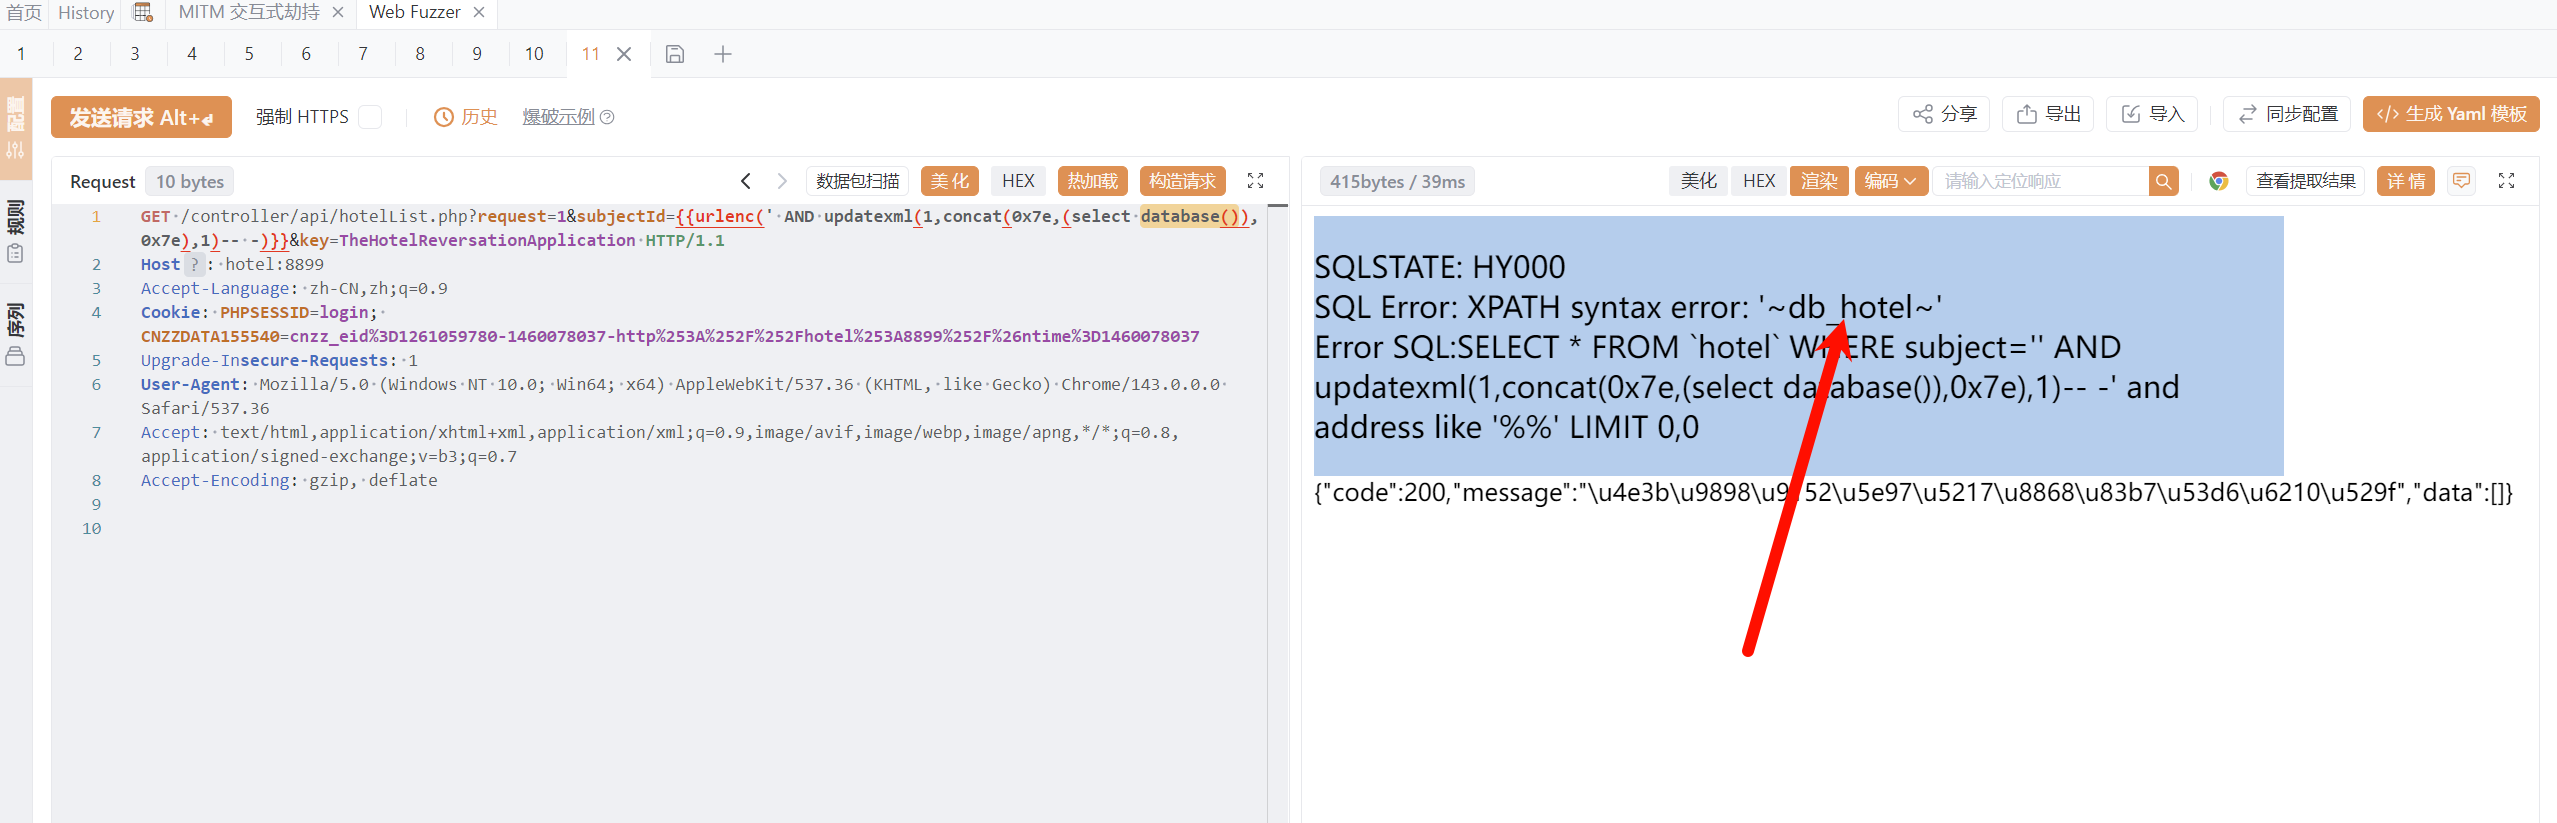Add a new fuzzer tab with plus icon
Image resolution: width=2557 pixels, height=823 pixels.
click(723, 54)
